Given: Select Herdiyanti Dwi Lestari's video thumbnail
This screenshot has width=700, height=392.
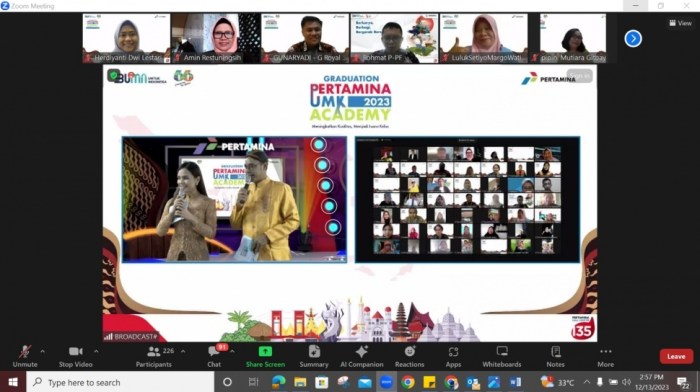Looking at the screenshot, I should (x=126, y=38).
